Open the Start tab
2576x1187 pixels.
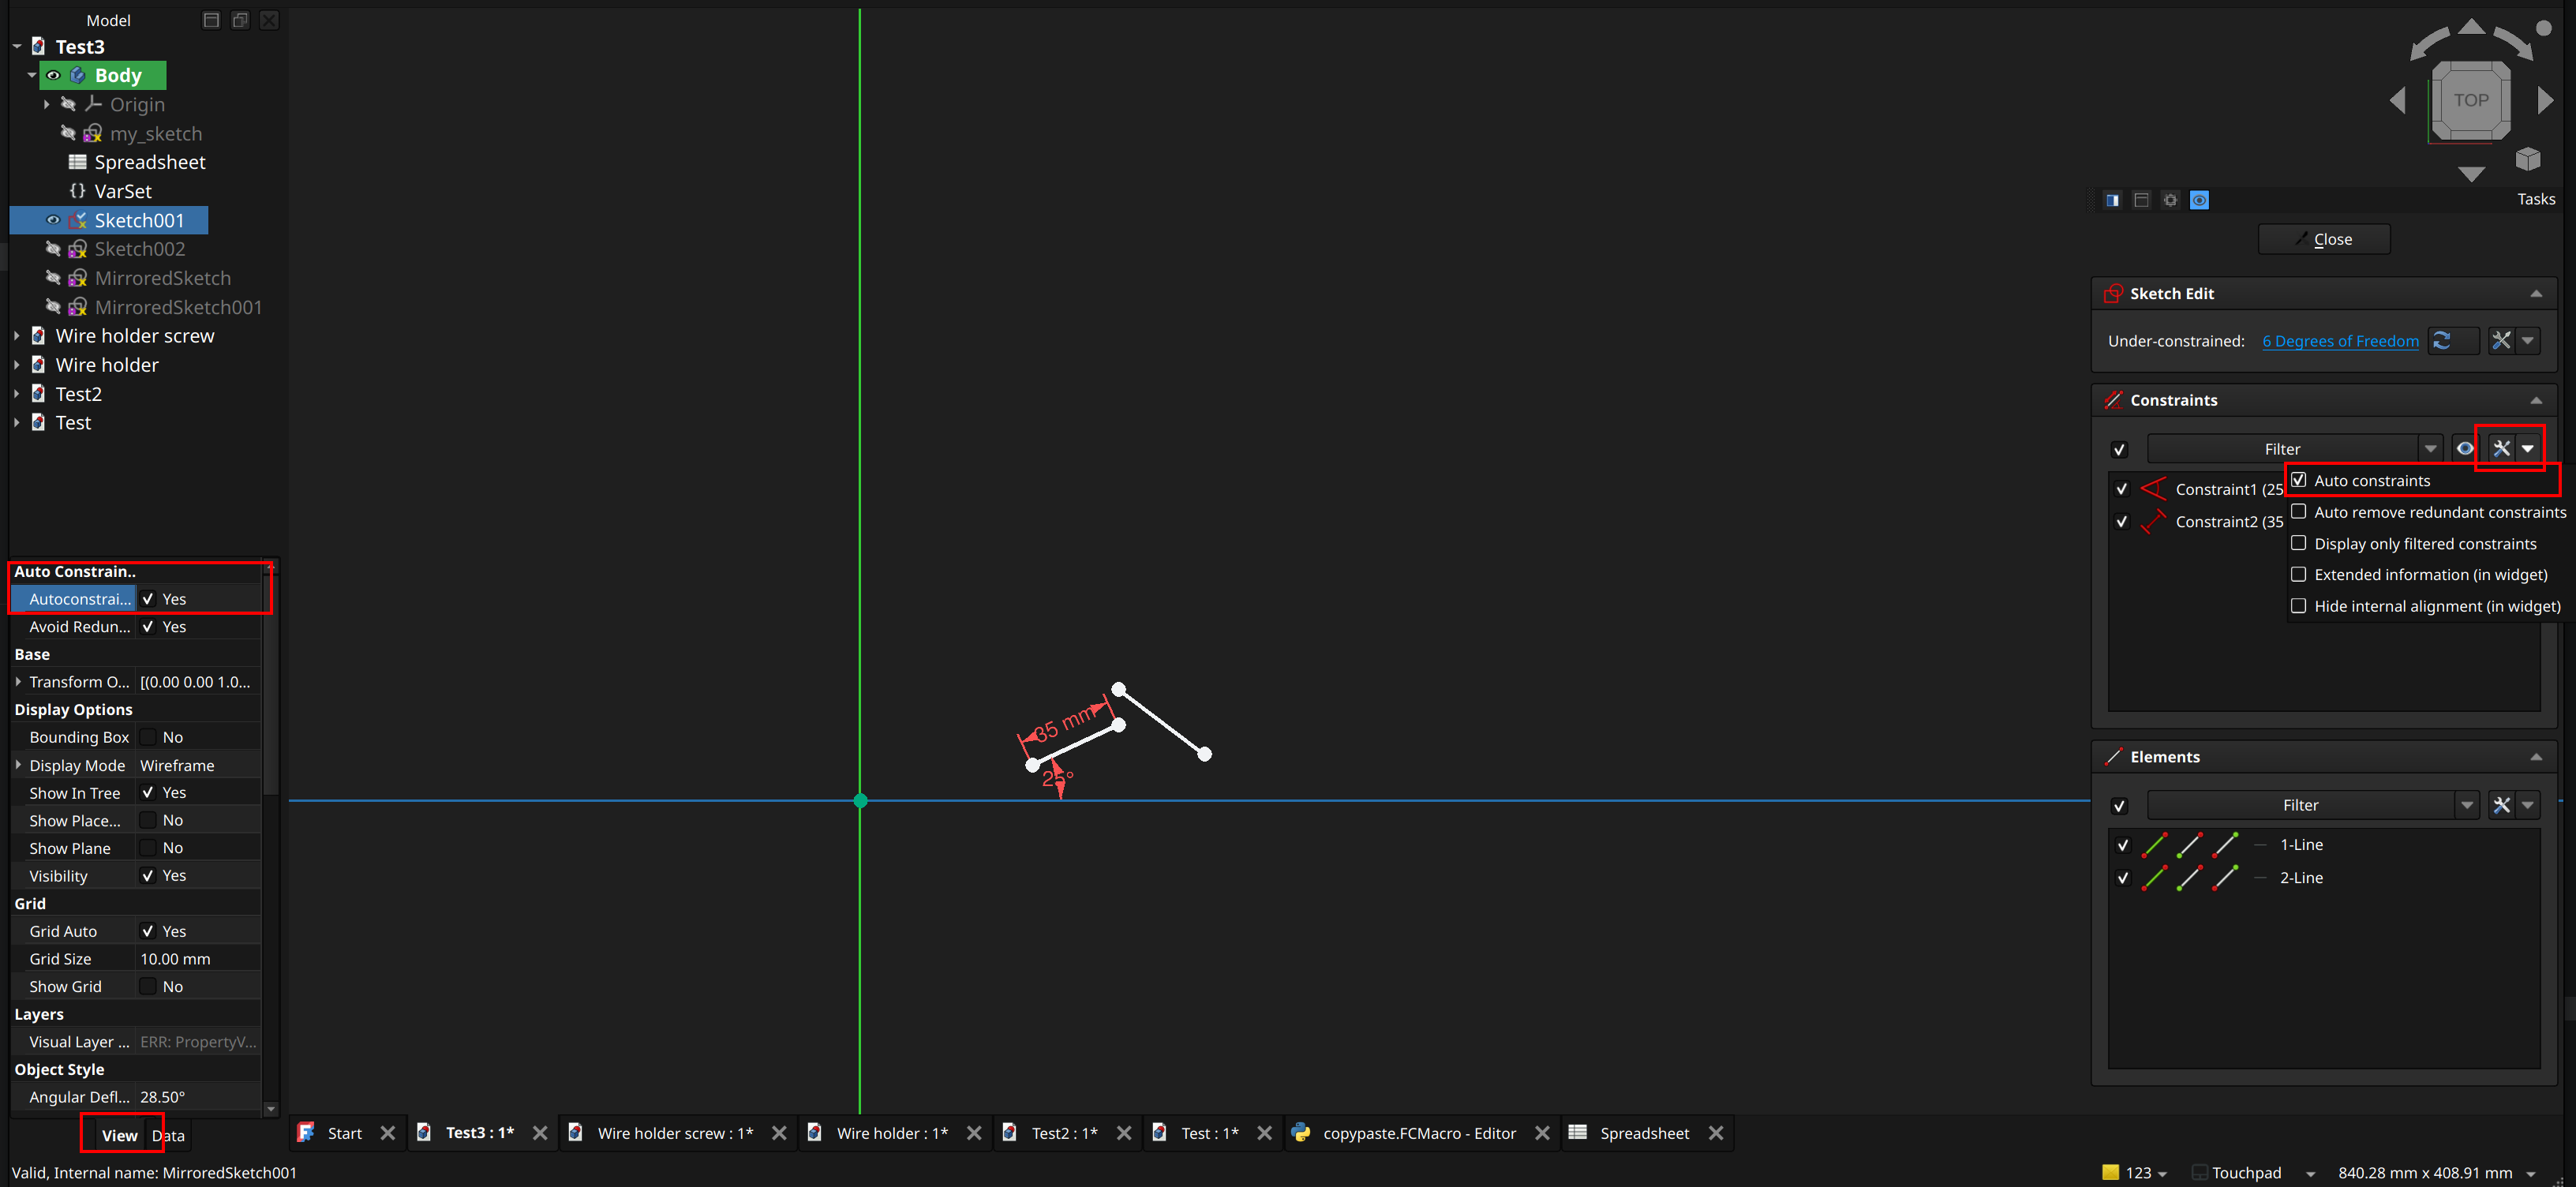[344, 1133]
